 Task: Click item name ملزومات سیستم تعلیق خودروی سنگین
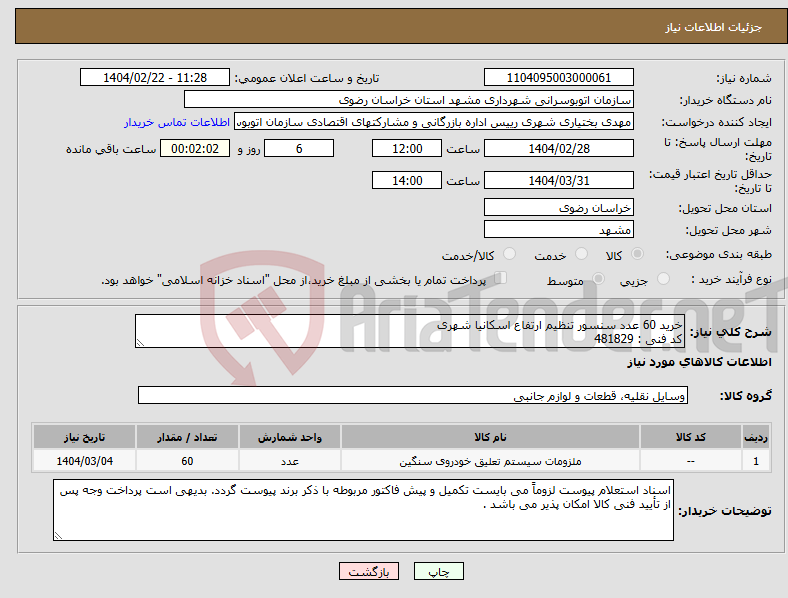pos(490,461)
